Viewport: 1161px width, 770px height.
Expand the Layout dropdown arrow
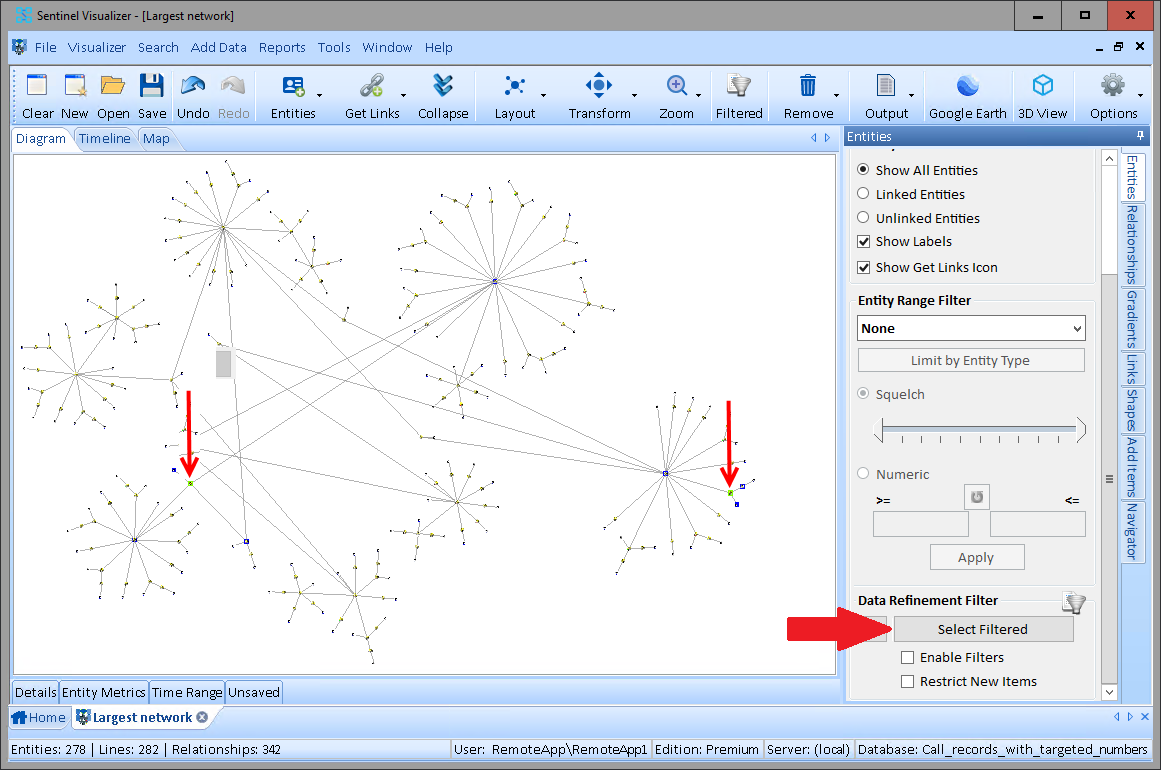[543, 96]
